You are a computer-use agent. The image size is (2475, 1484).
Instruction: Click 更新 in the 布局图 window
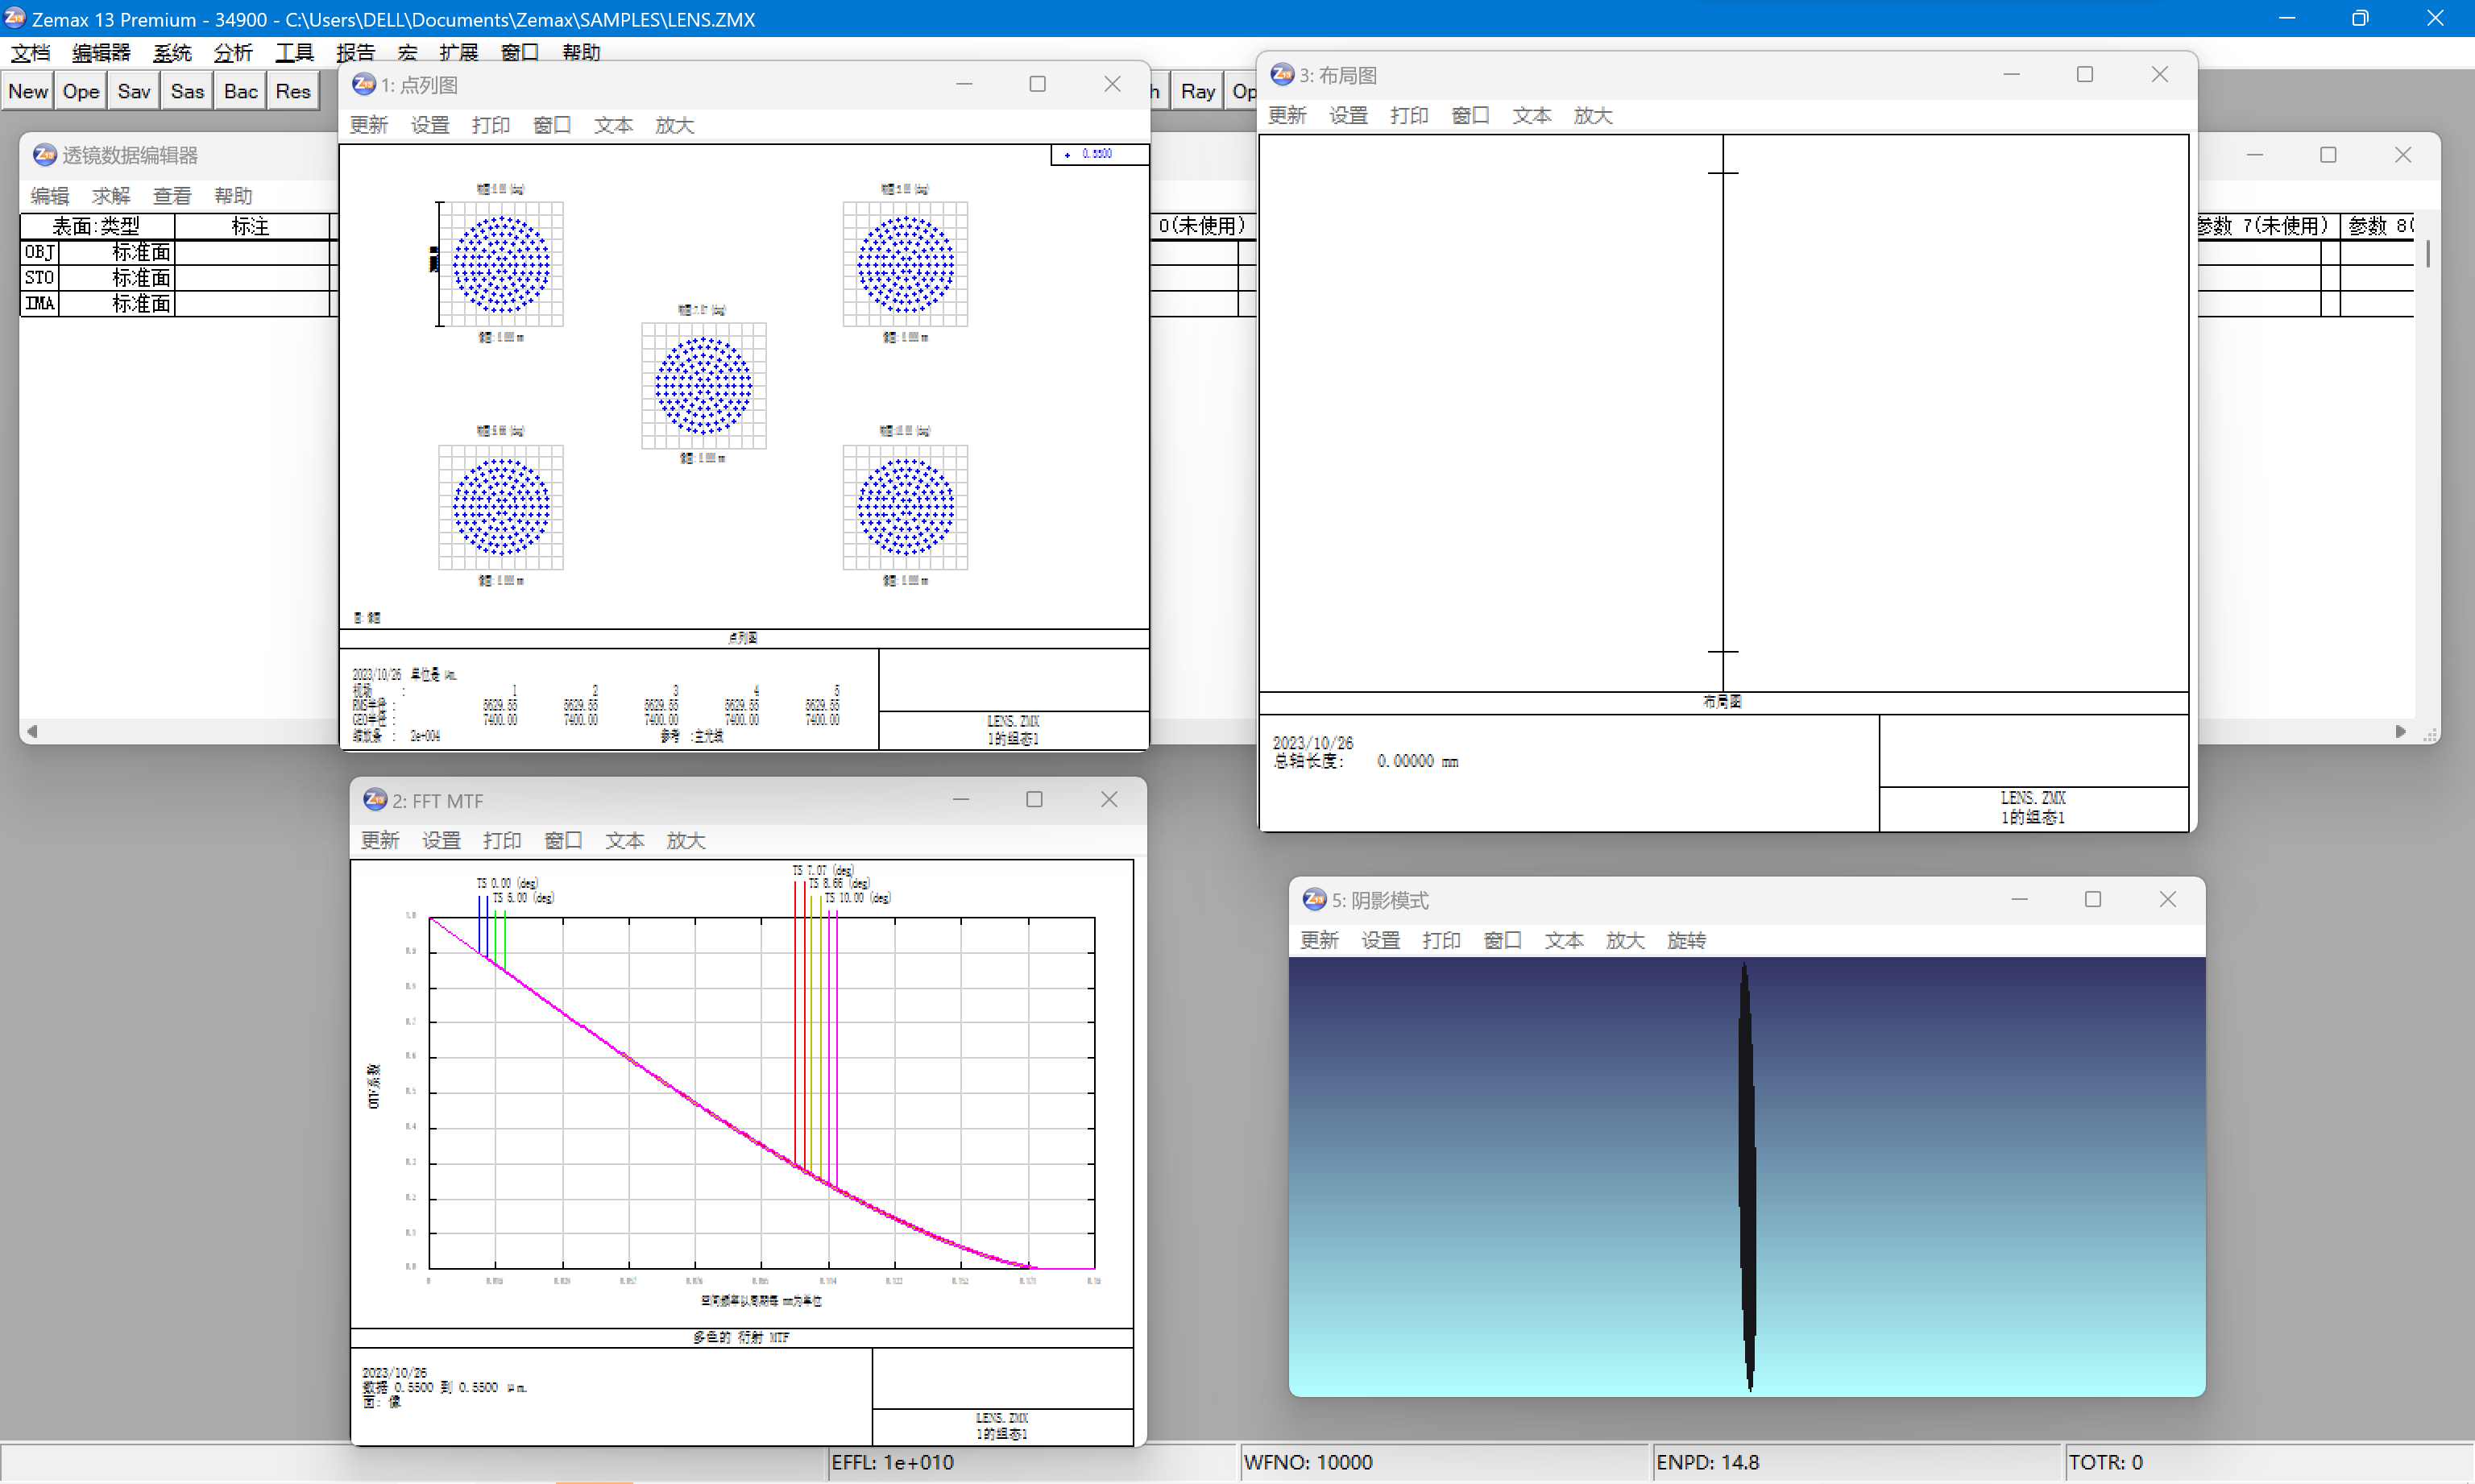point(1287,115)
